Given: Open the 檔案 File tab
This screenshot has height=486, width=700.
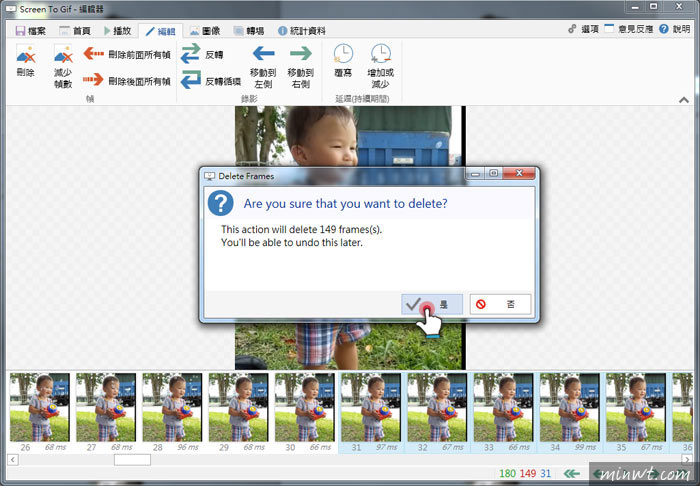Looking at the screenshot, I should [30, 31].
